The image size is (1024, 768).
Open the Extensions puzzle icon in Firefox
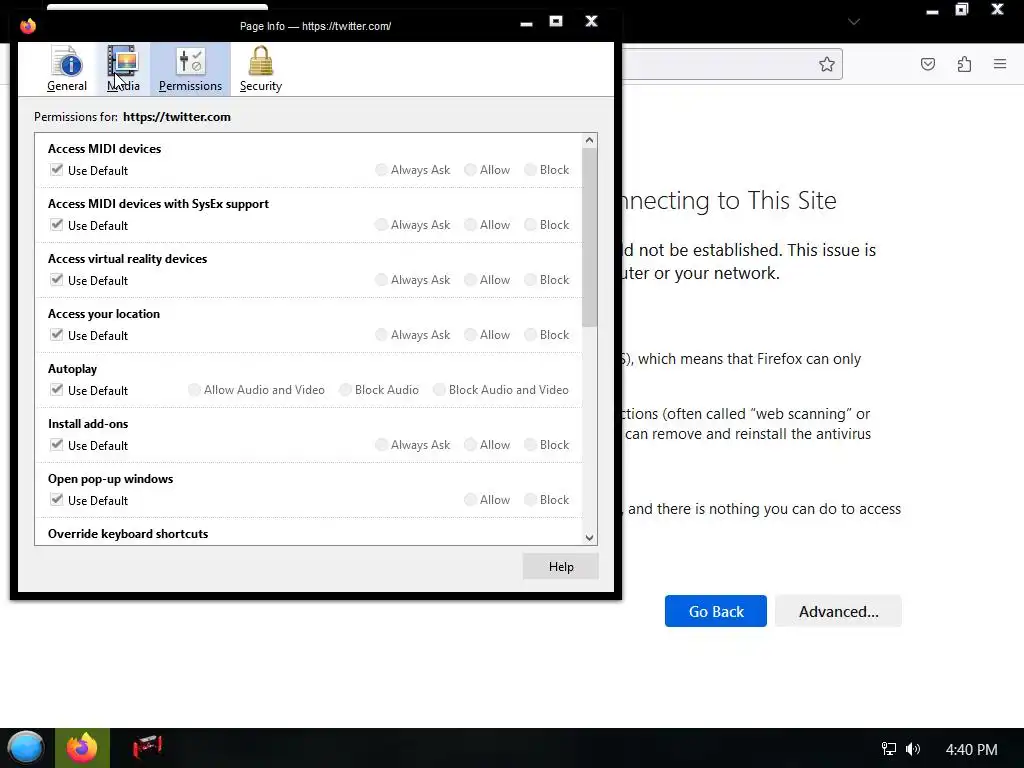[964, 64]
